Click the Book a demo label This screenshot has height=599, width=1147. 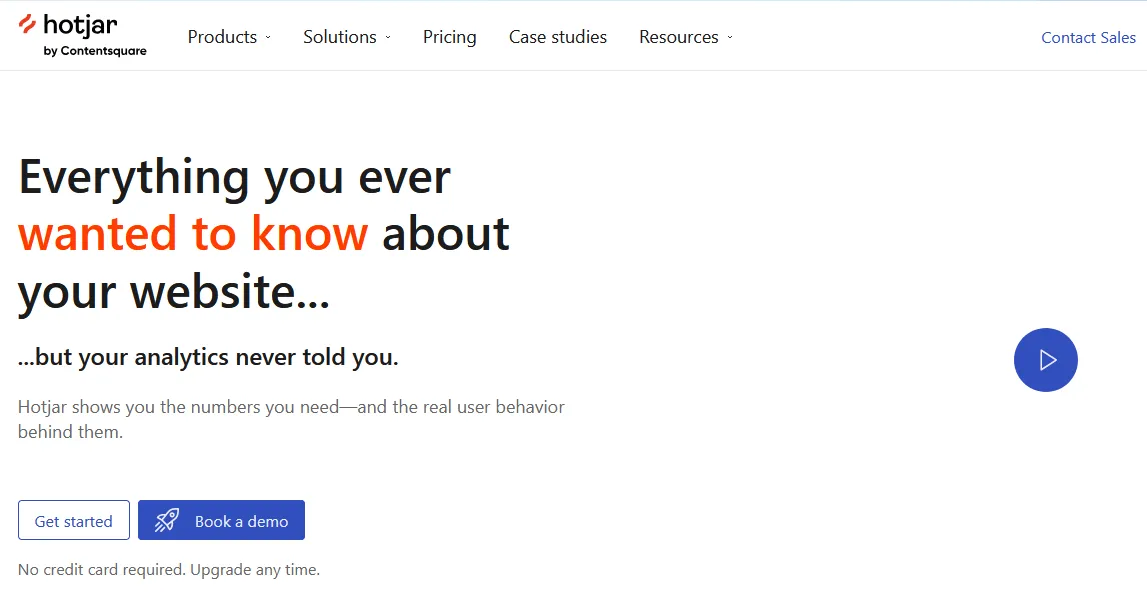point(241,521)
